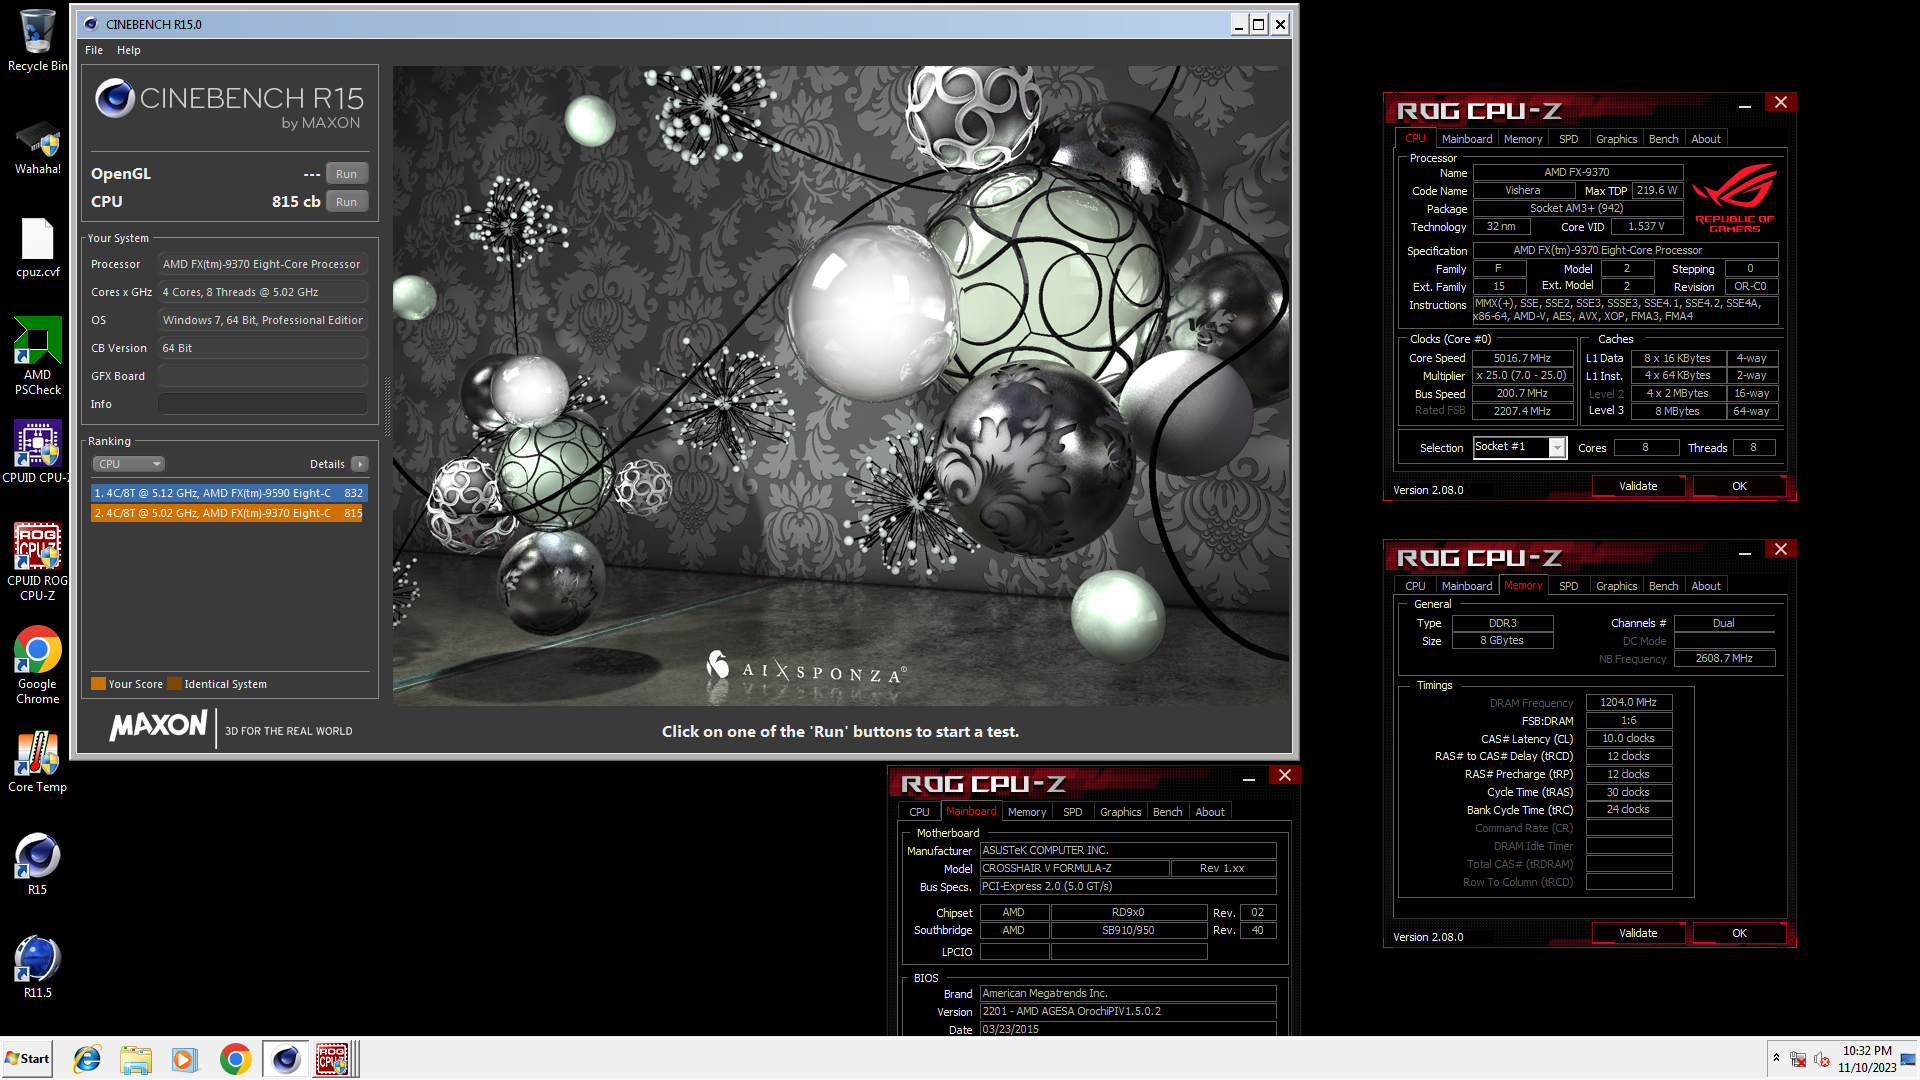Run the CPU benchmark test
The height and width of the screenshot is (1080, 1920).
pos(346,202)
